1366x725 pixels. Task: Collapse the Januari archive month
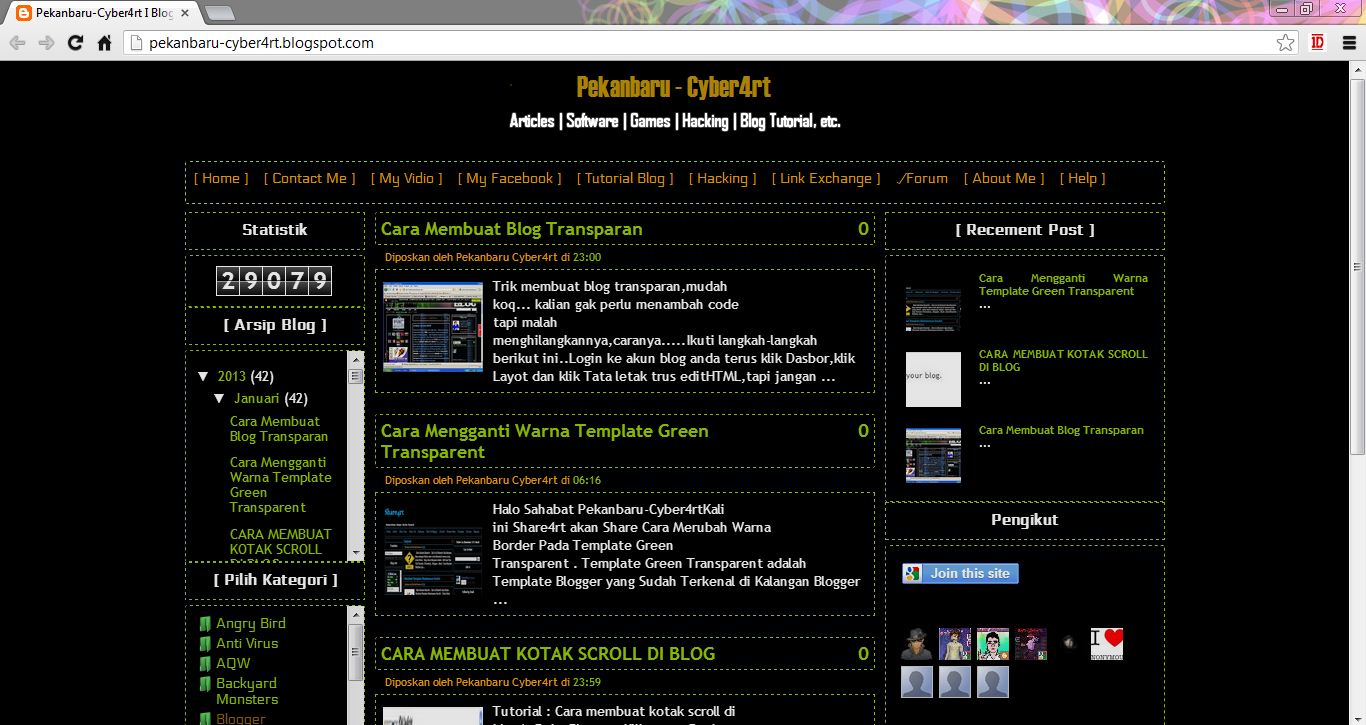220,398
